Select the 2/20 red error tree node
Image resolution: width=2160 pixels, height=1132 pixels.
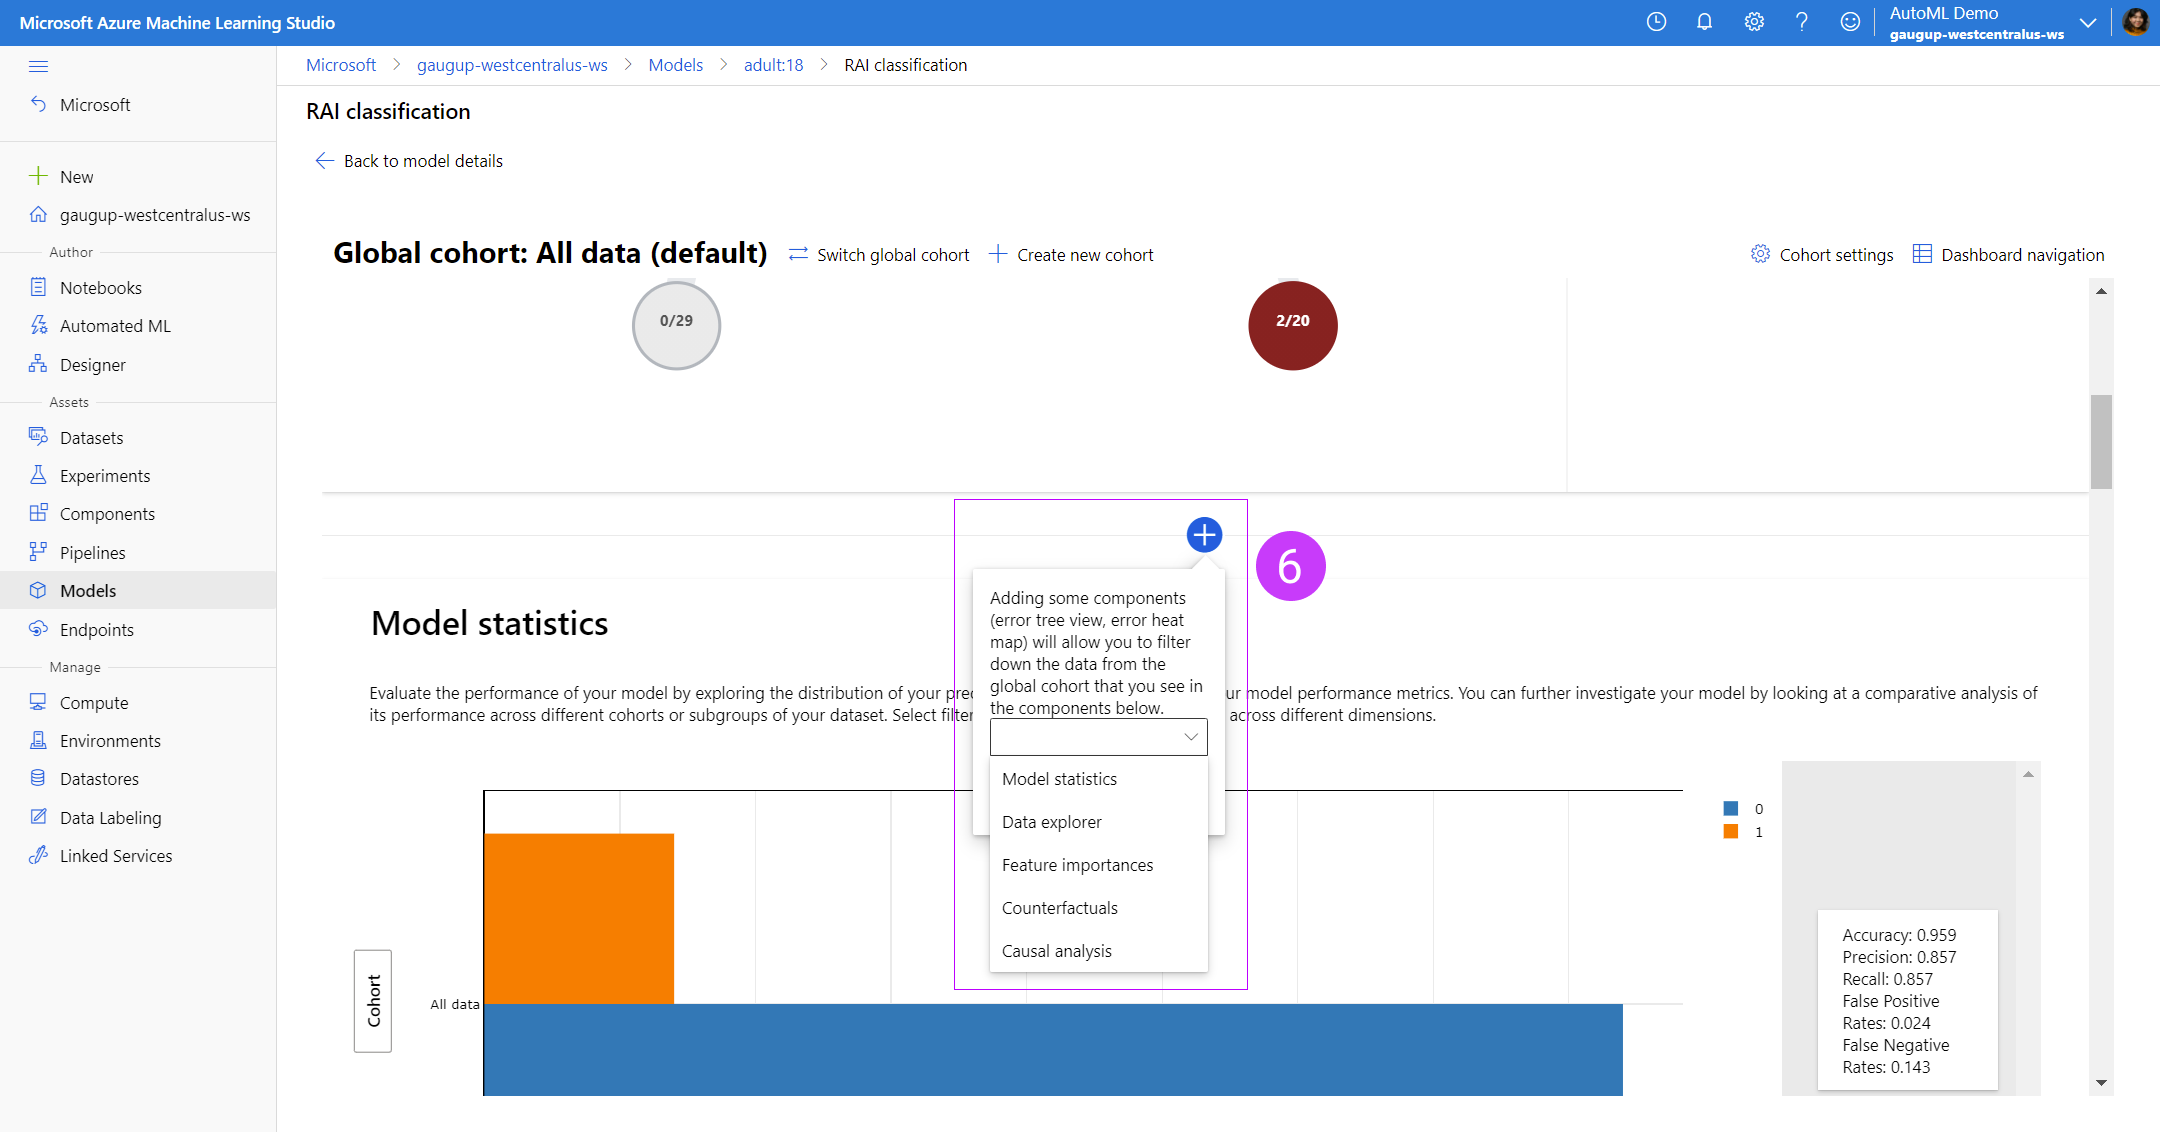coord(1292,325)
